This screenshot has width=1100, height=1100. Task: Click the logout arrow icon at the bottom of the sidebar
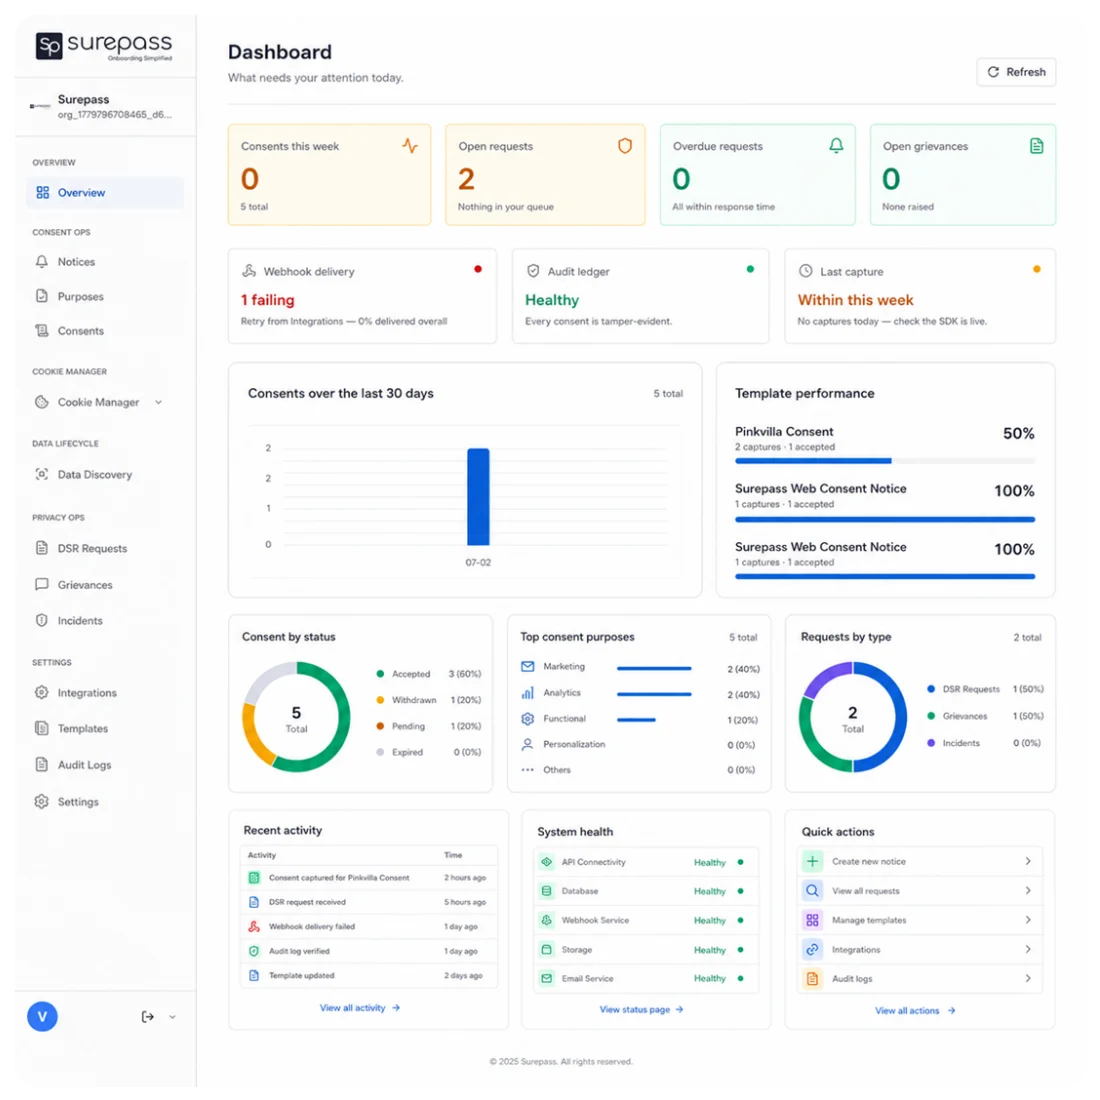coord(147,1017)
